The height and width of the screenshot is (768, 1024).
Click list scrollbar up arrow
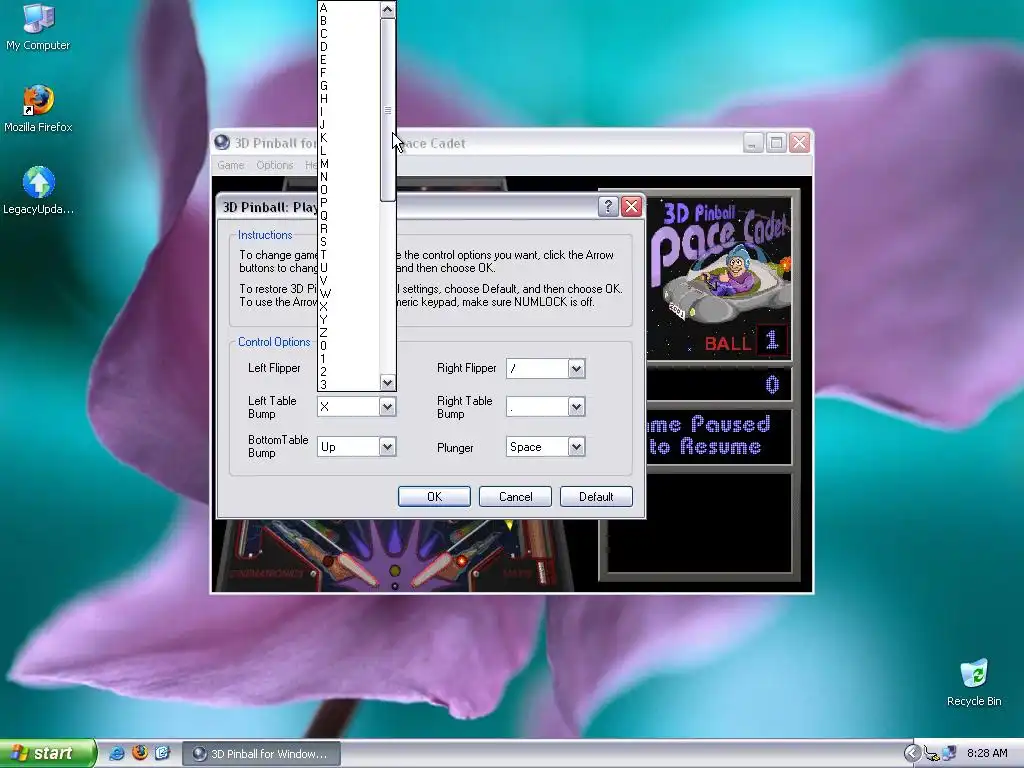coord(387,9)
